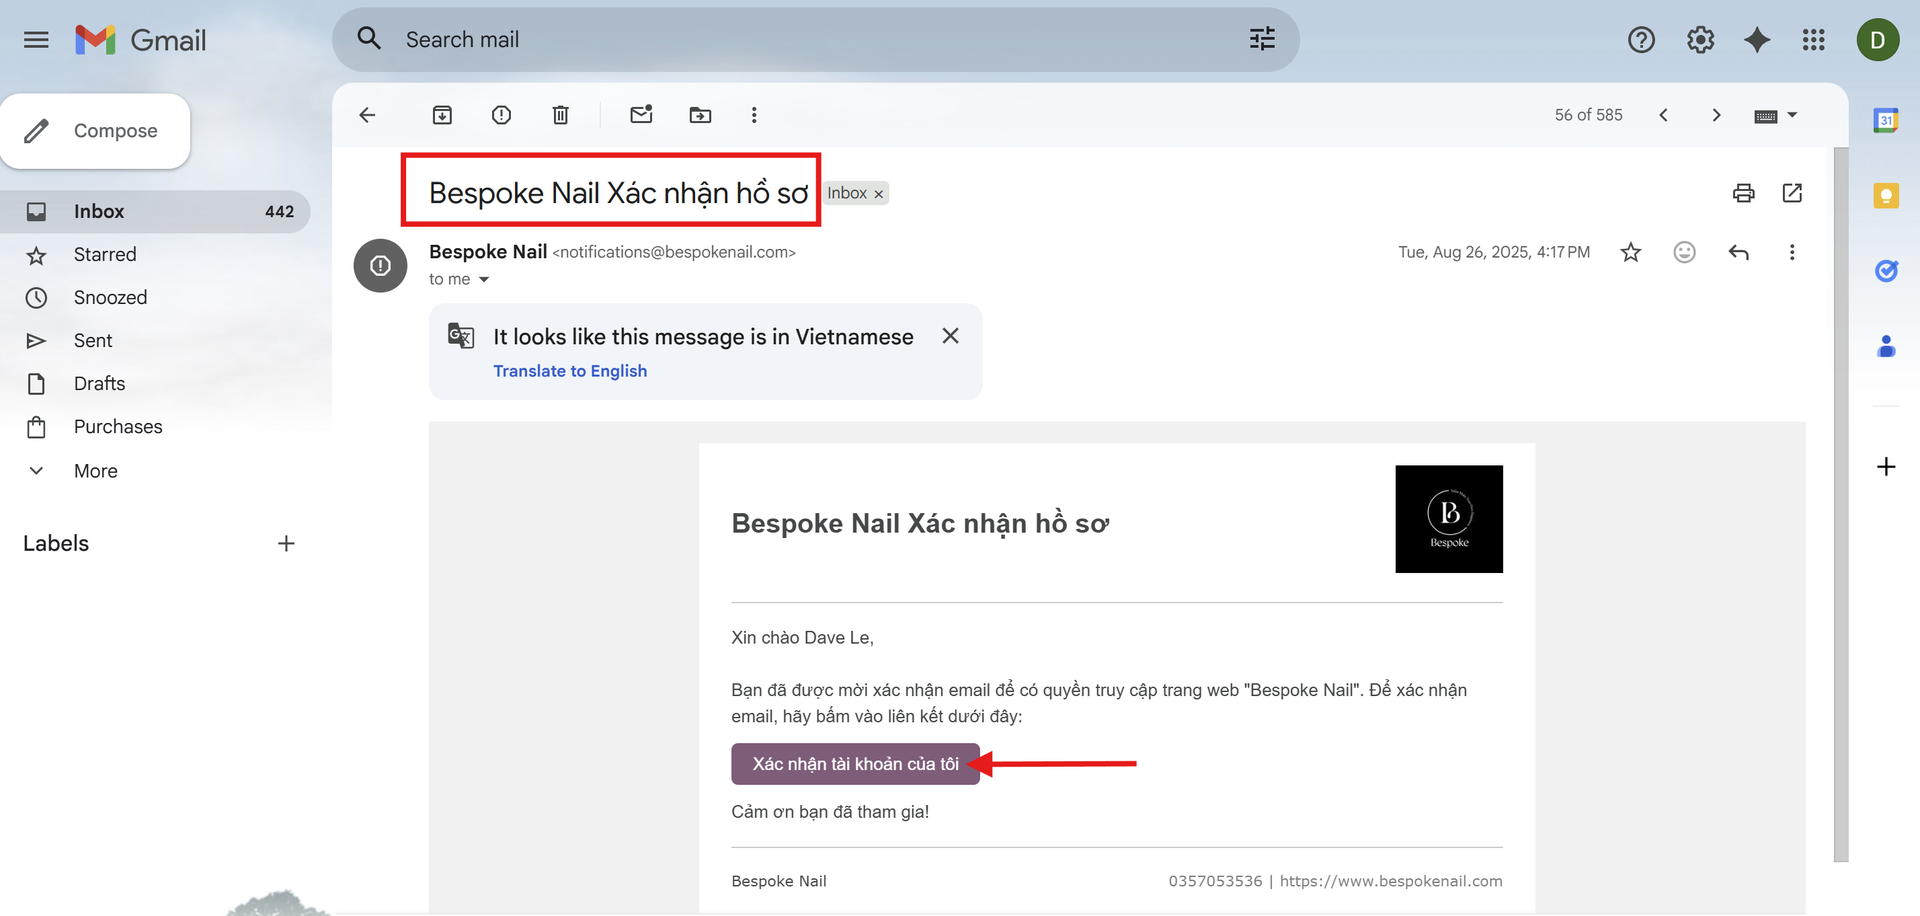Click Translate to English link
Viewport: 1920px width, 916px height.
570,371
